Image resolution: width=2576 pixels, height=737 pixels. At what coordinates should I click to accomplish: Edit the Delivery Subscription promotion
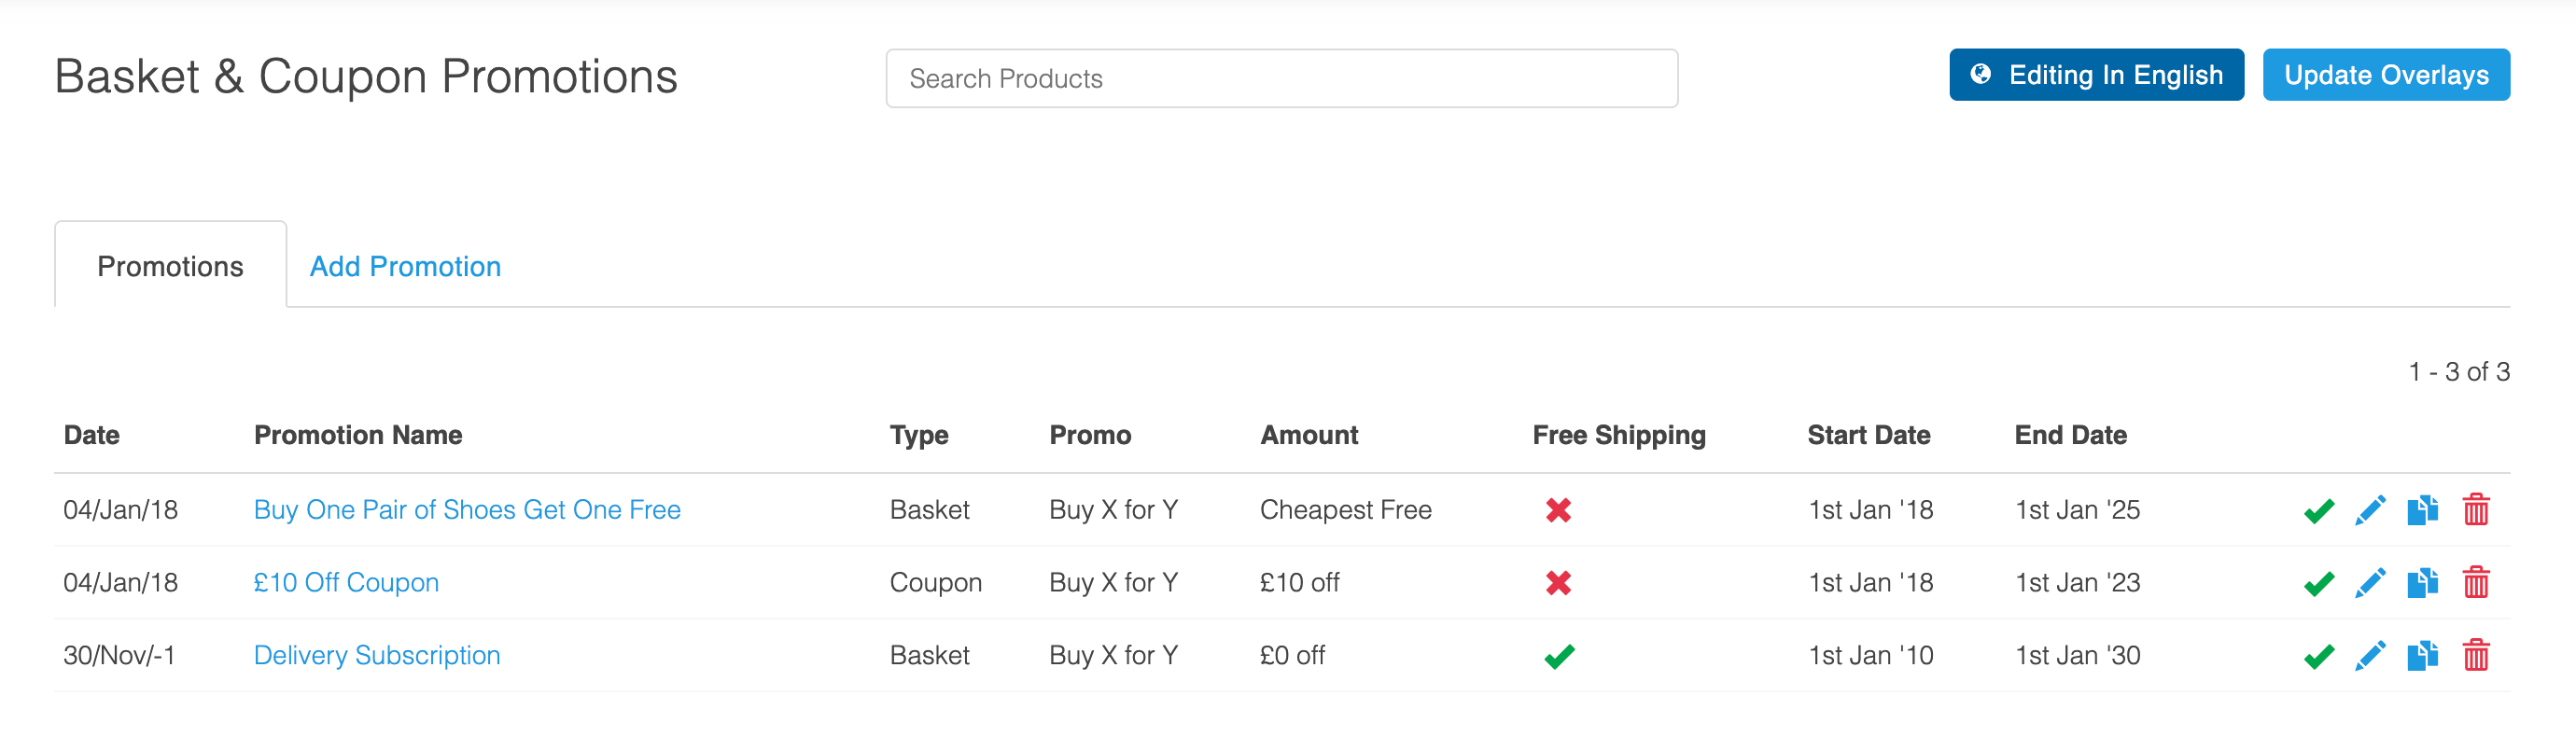point(2370,655)
